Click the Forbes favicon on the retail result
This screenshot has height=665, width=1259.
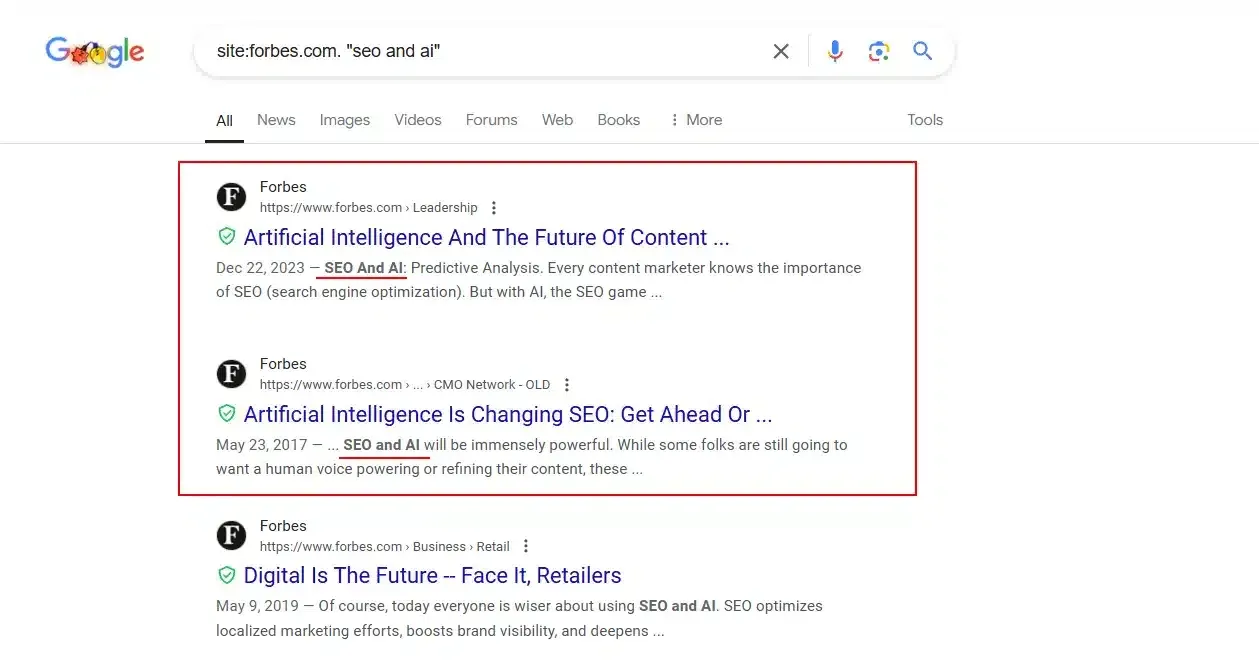[x=231, y=535]
